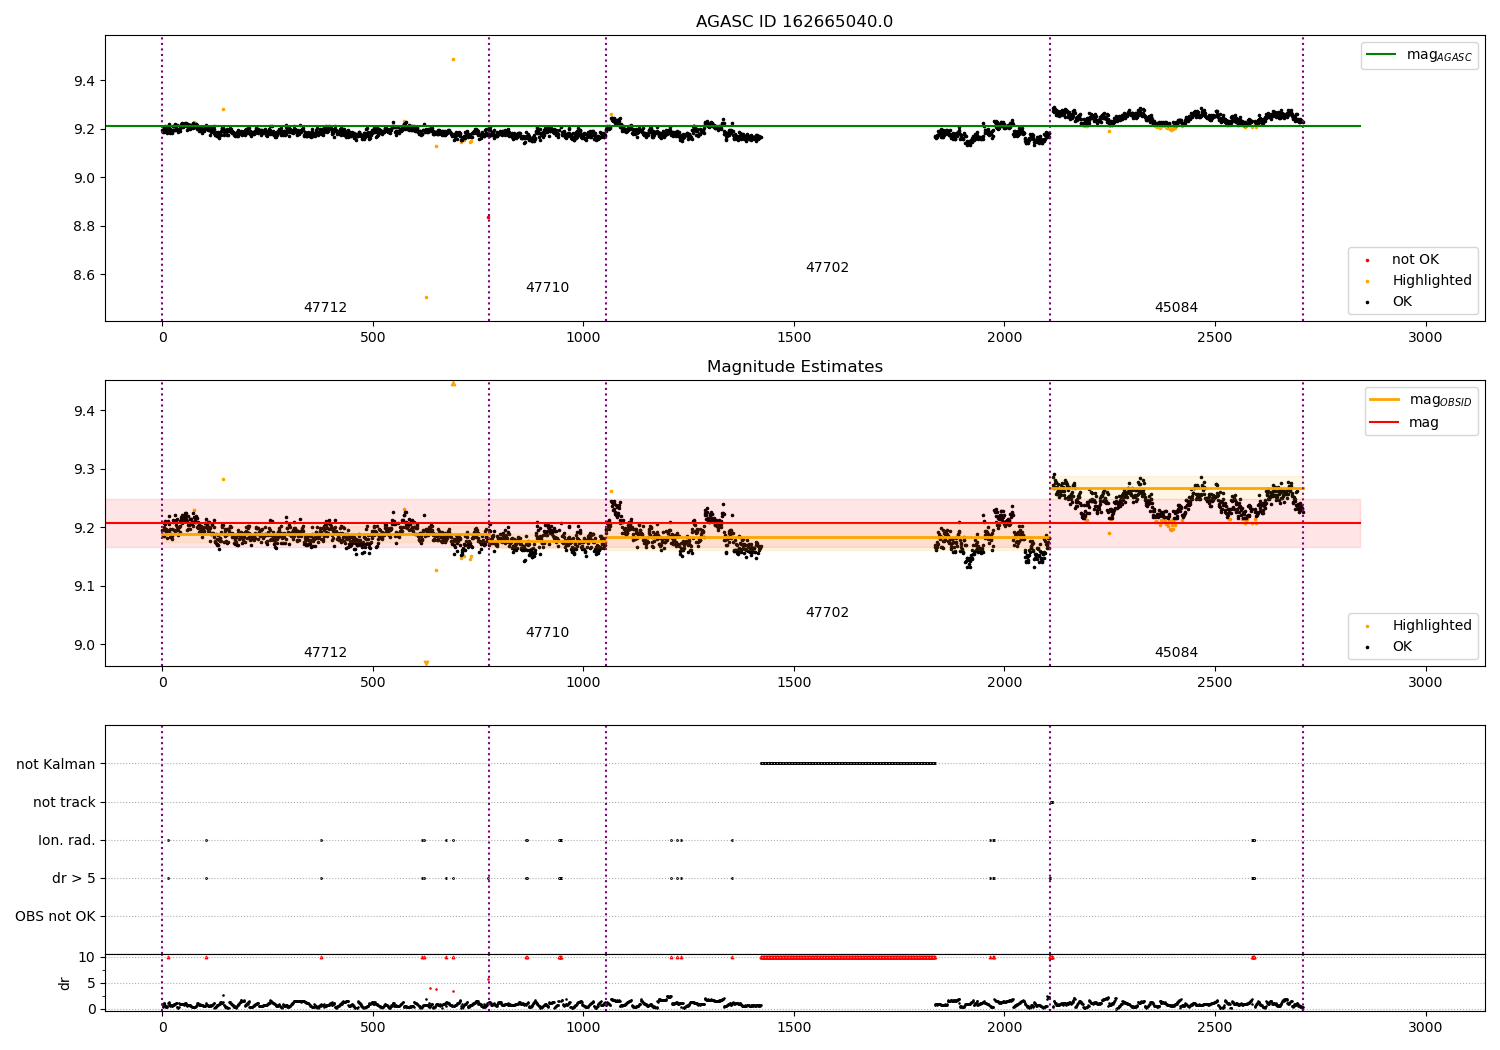The image size is (1500, 1050).
Task: Click the title "AGASC ID 162665040.0"
Action: click(x=794, y=22)
